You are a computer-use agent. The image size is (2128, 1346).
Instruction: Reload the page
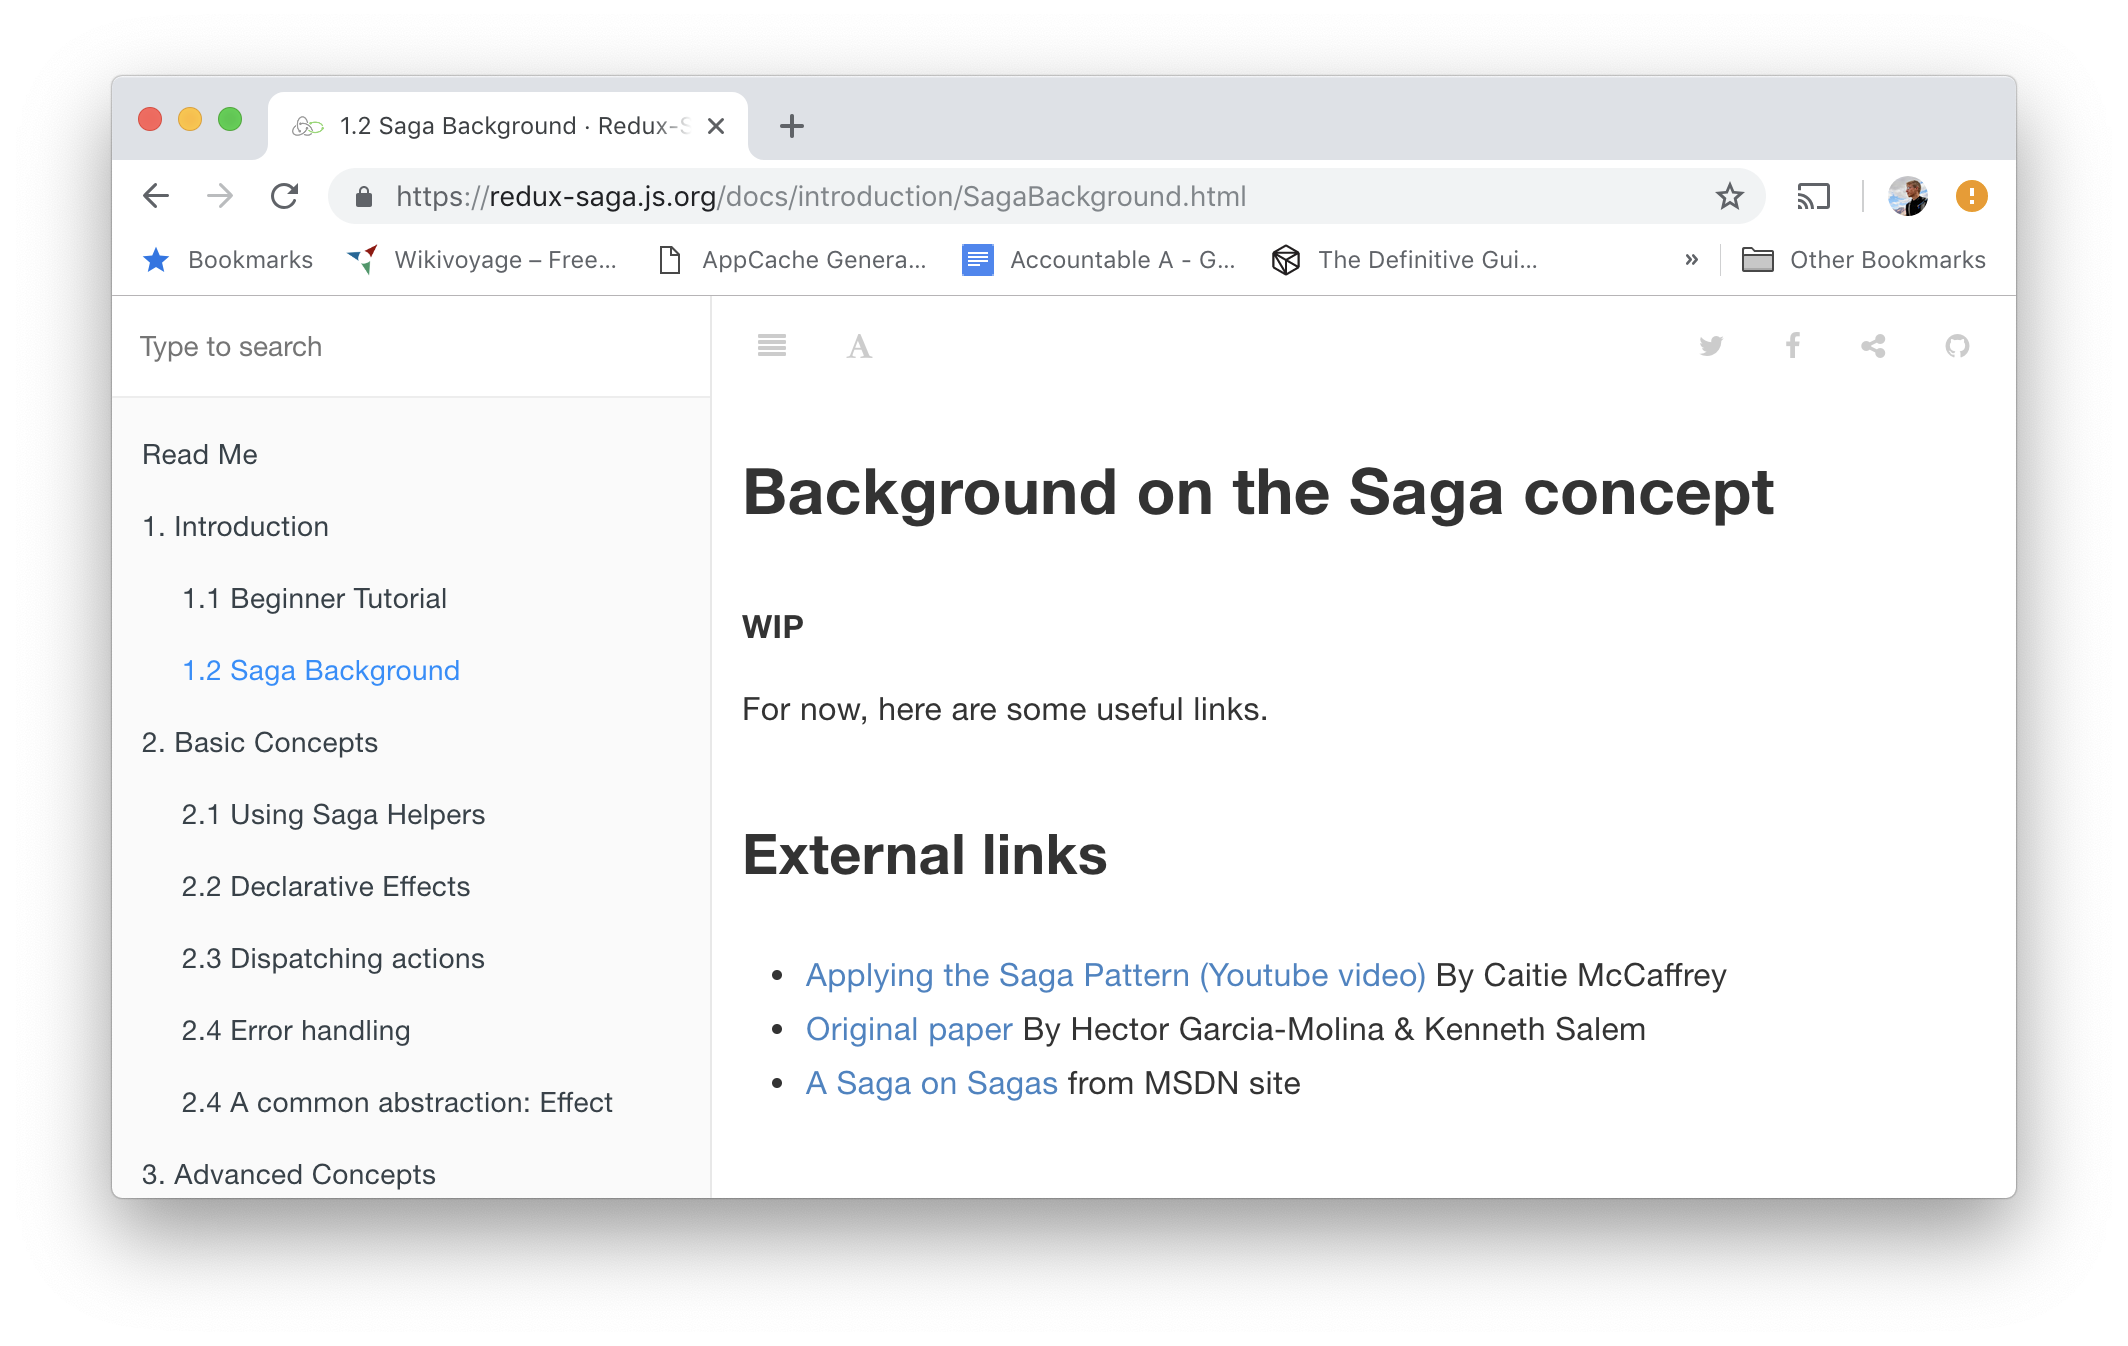(x=285, y=196)
